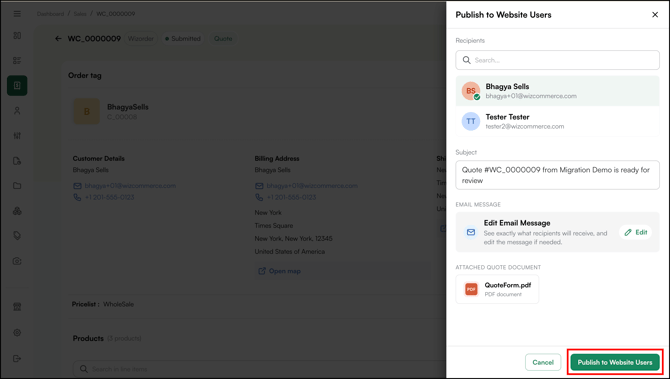Open the sliders adjustments sidebar icon
670x379 pixels.
[x=17, y=136]
